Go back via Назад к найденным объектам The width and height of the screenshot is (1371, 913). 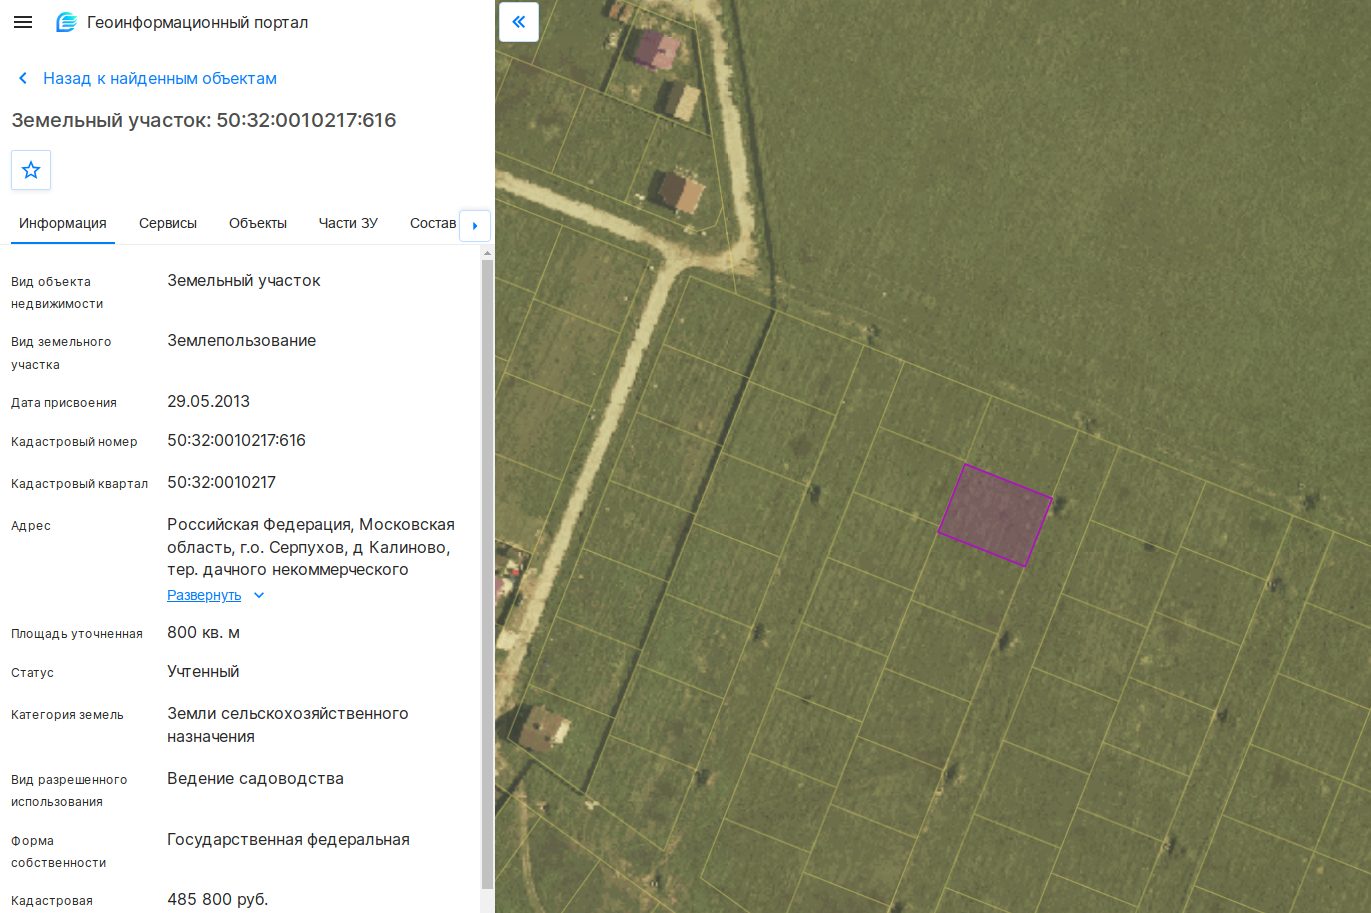point(160,78)
